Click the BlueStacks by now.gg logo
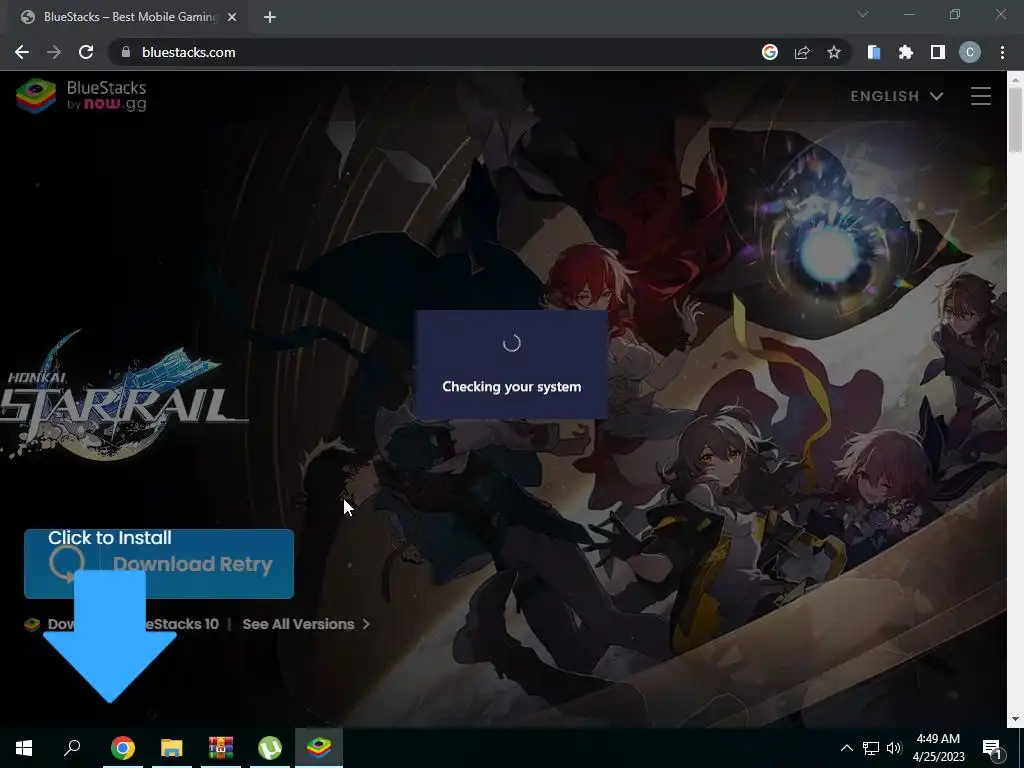This screenshot has height=768, width=1024. tap(82, 96)
